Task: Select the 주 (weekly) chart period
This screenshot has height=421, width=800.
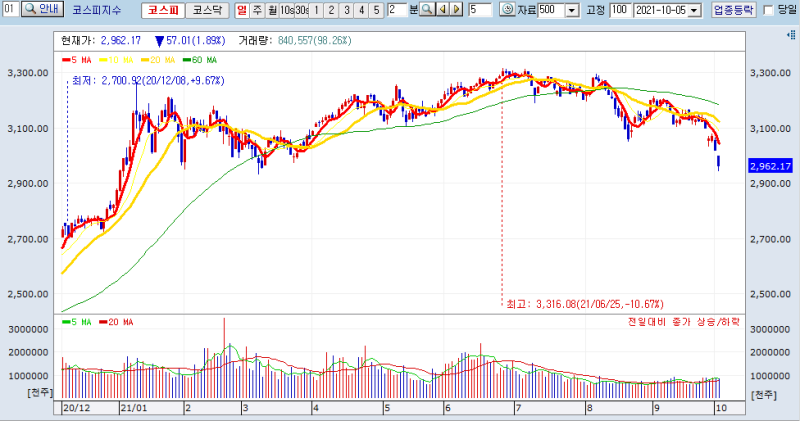Action: [x=257, y=10]
